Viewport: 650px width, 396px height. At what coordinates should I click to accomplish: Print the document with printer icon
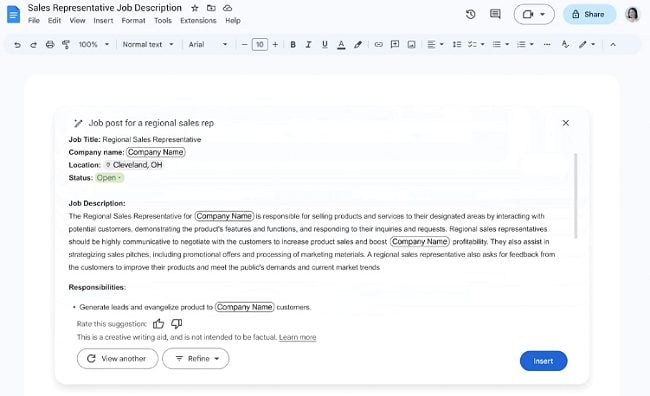coord(50,44)
